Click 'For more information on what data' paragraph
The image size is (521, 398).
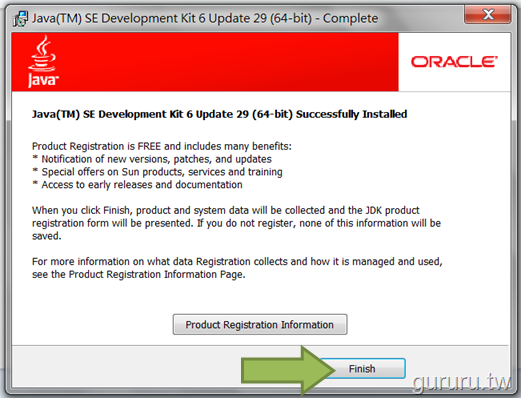click(237, 268)
